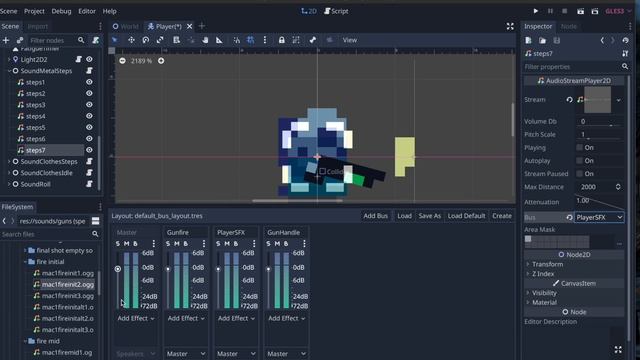Screen dimensions: 640x360
Task: Open the Stream resource dropdown arrow
Action: (x=619, y=100)
